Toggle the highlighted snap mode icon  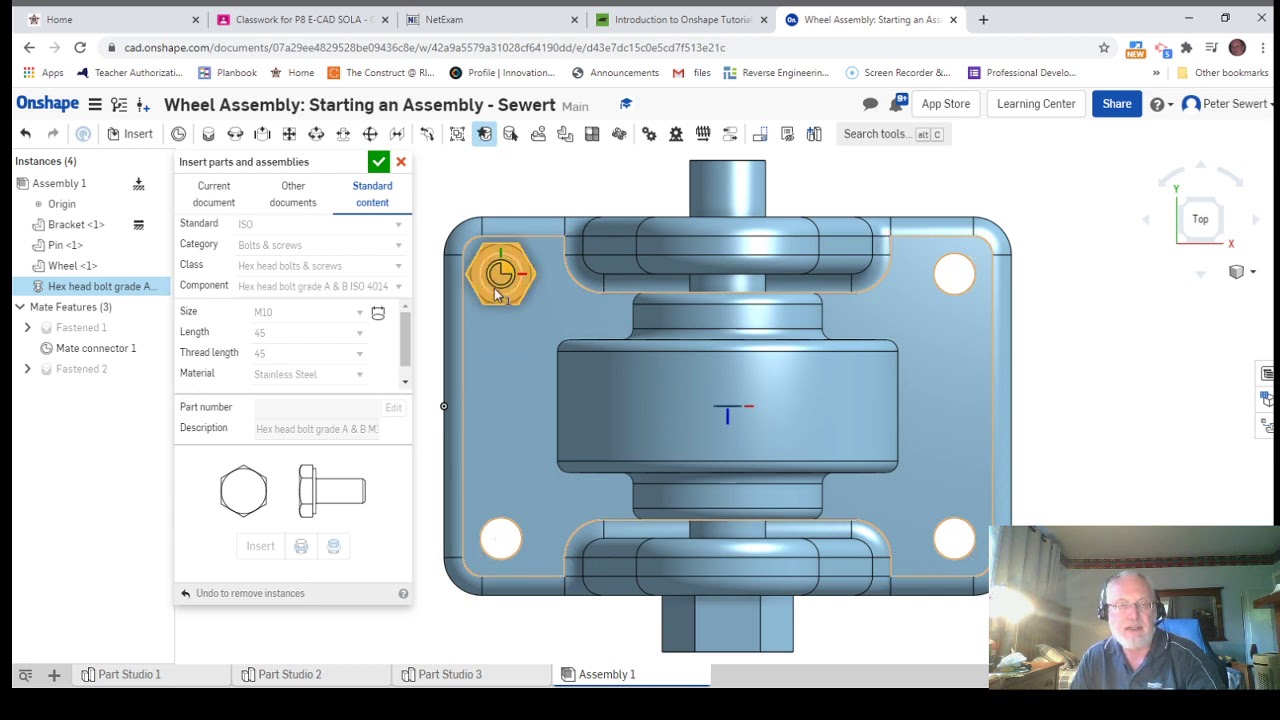point(484,134)
